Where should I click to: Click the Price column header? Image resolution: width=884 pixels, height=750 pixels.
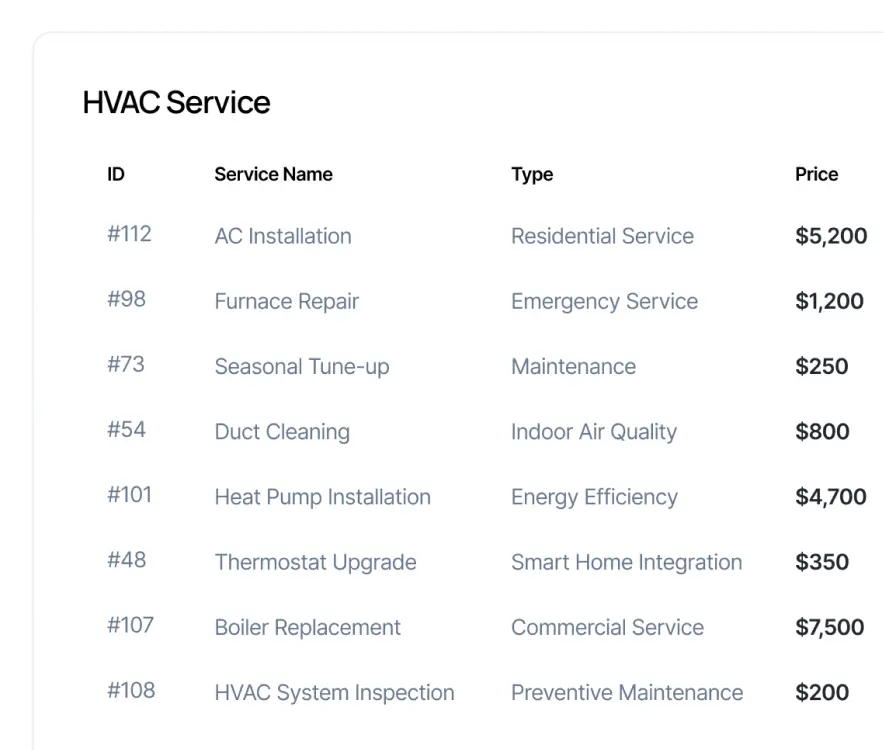click(816, 174)
